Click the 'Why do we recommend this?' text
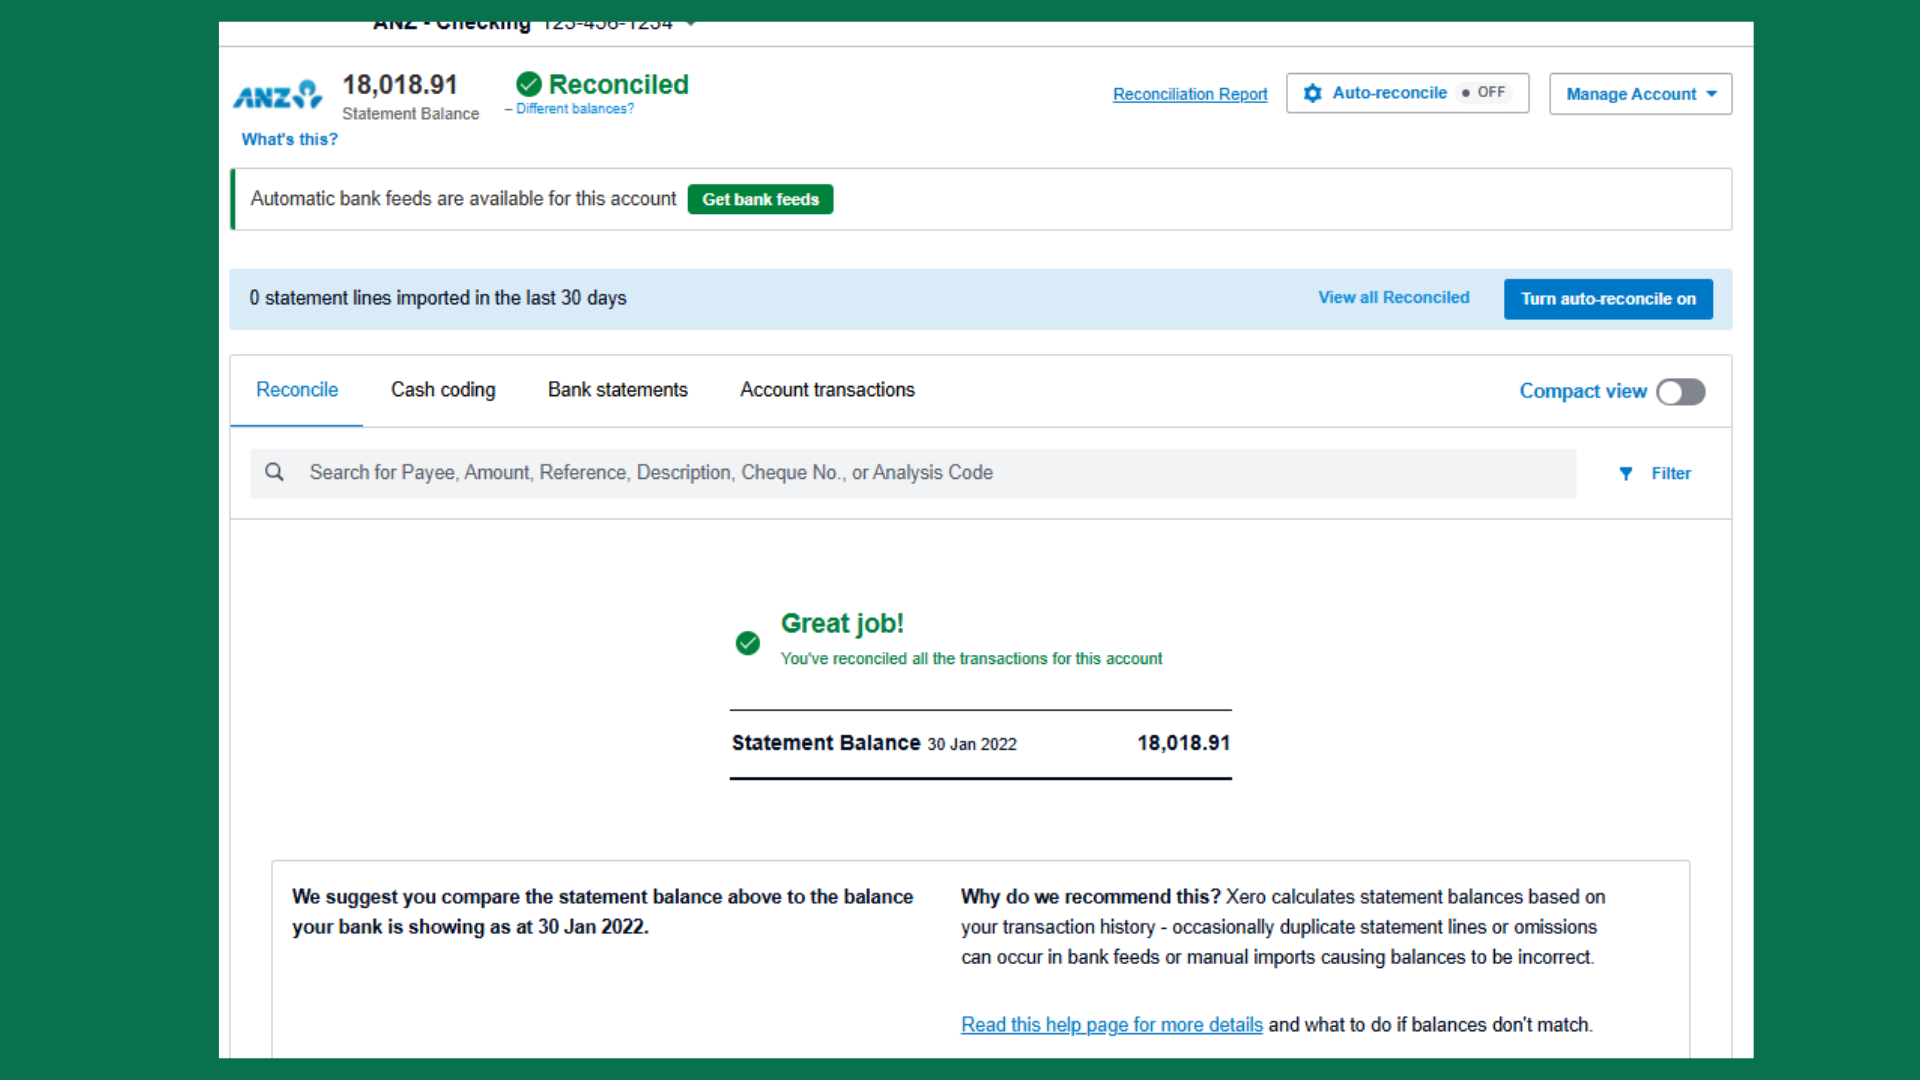1920x1080 pixels. tap(1091, 897)
